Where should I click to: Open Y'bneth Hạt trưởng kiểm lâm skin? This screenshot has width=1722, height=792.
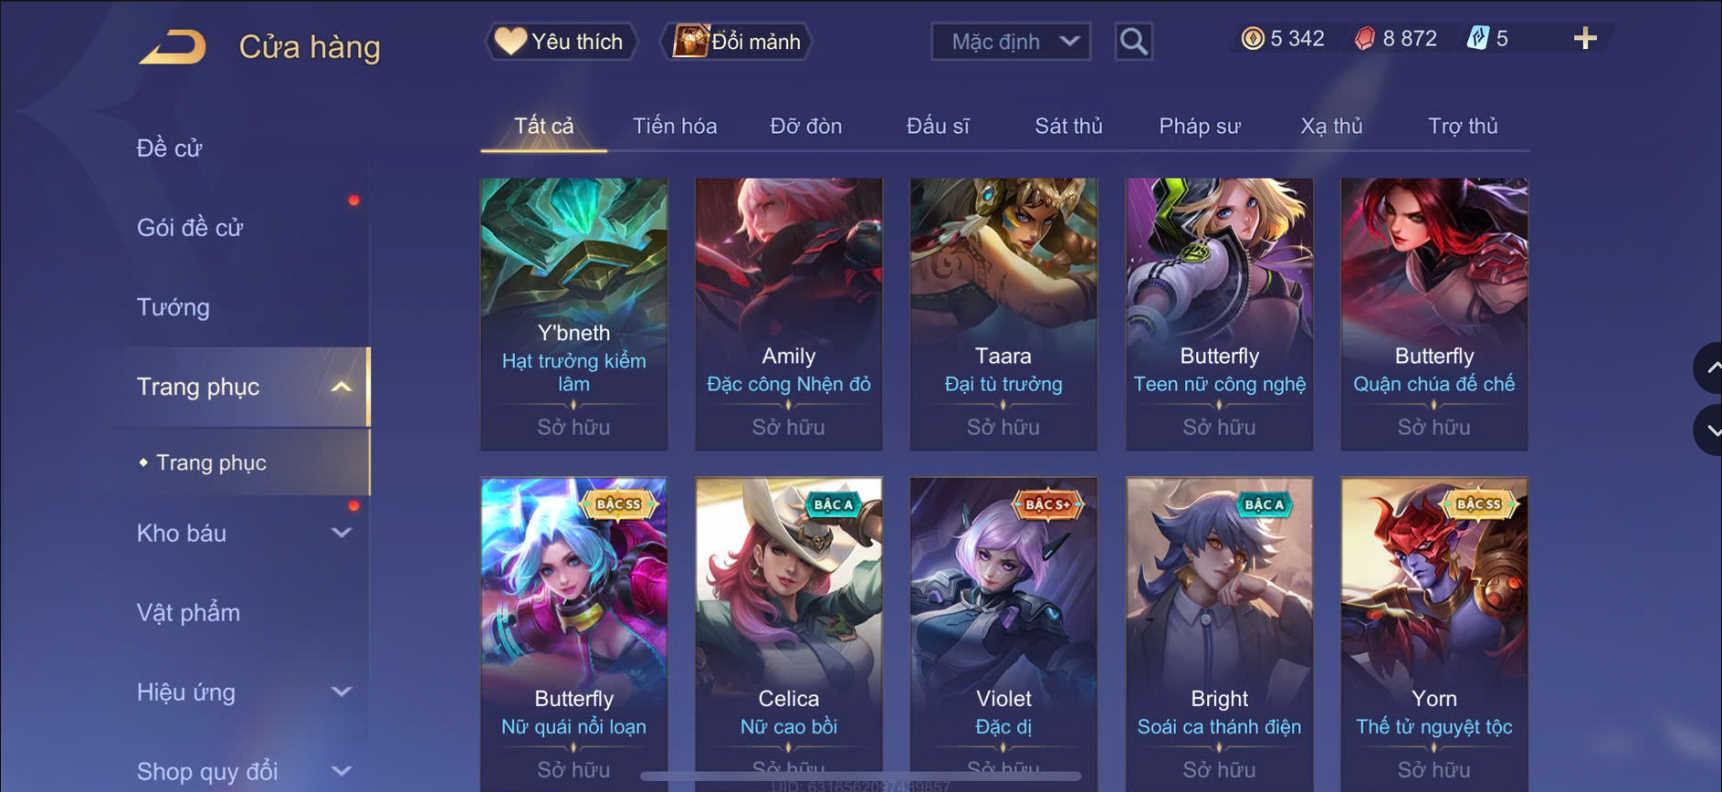click(x=574, y=314)
